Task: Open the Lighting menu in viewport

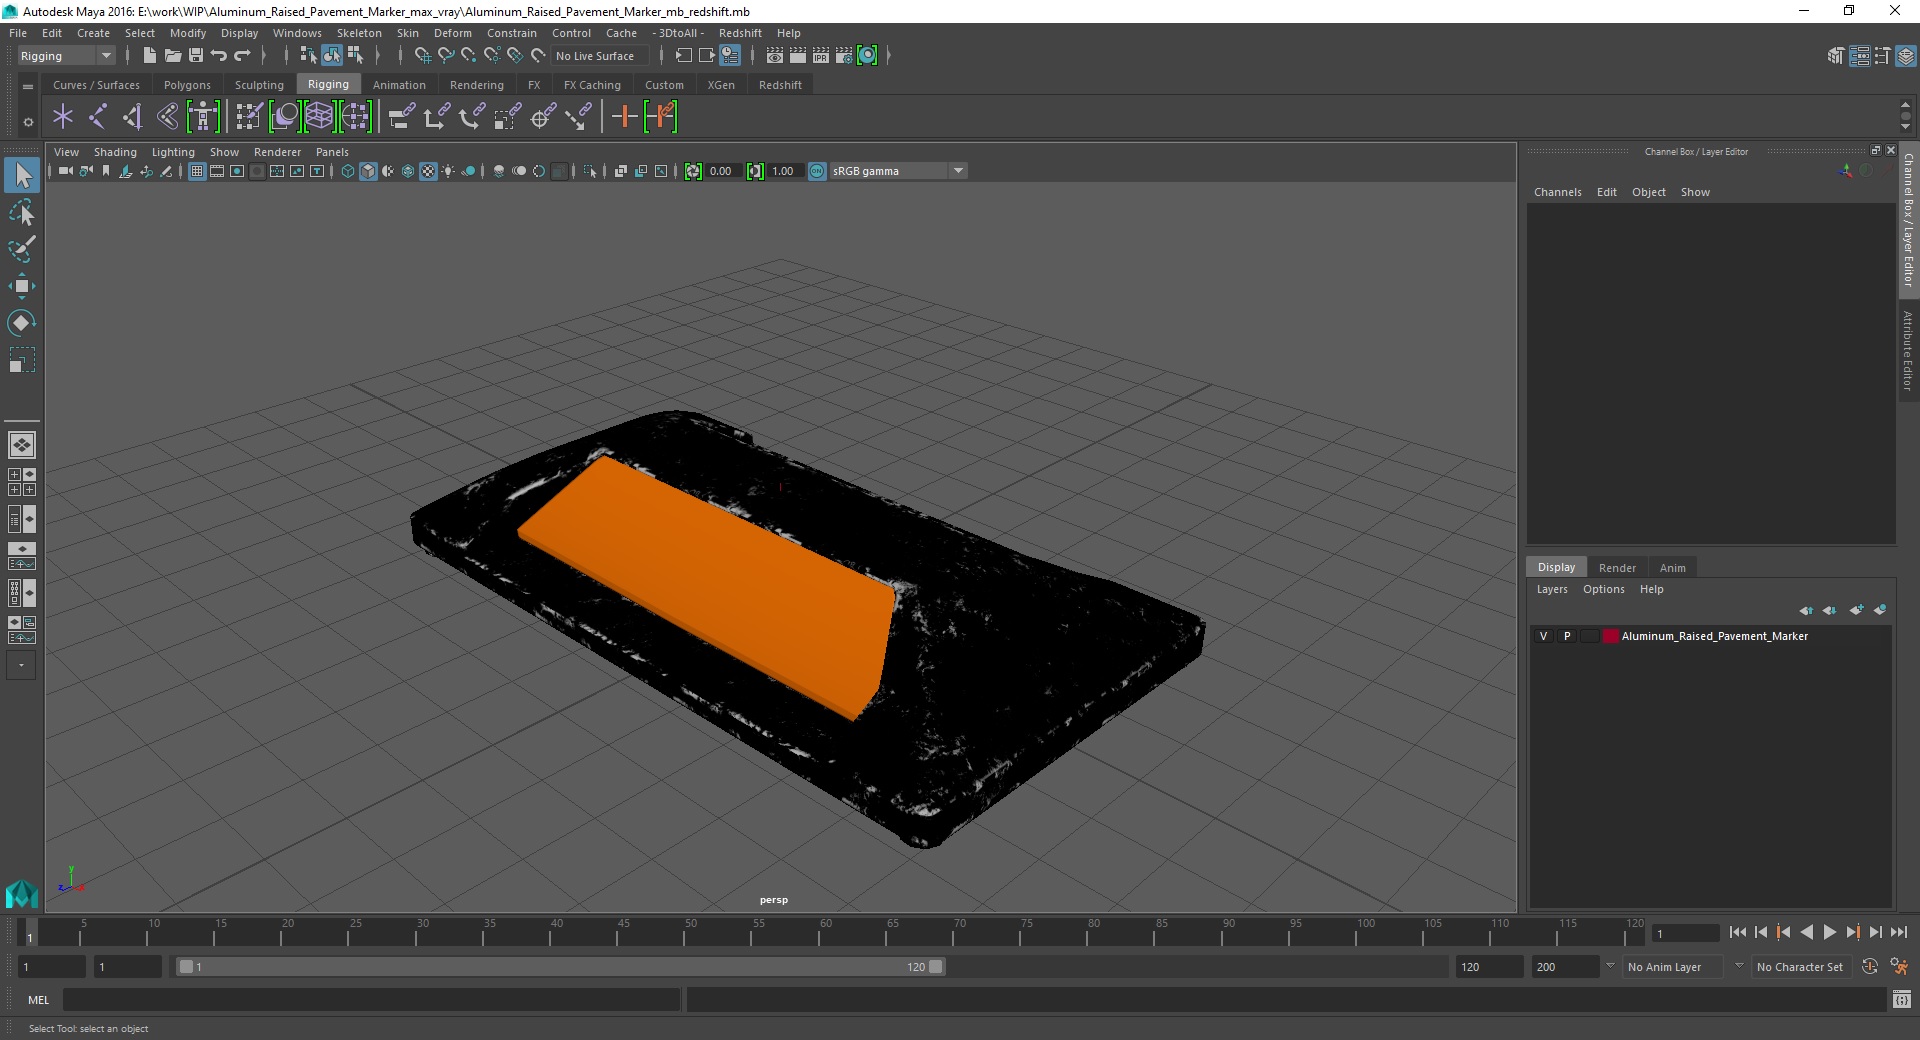Action: pyautogui.click(x=173, y=152)
